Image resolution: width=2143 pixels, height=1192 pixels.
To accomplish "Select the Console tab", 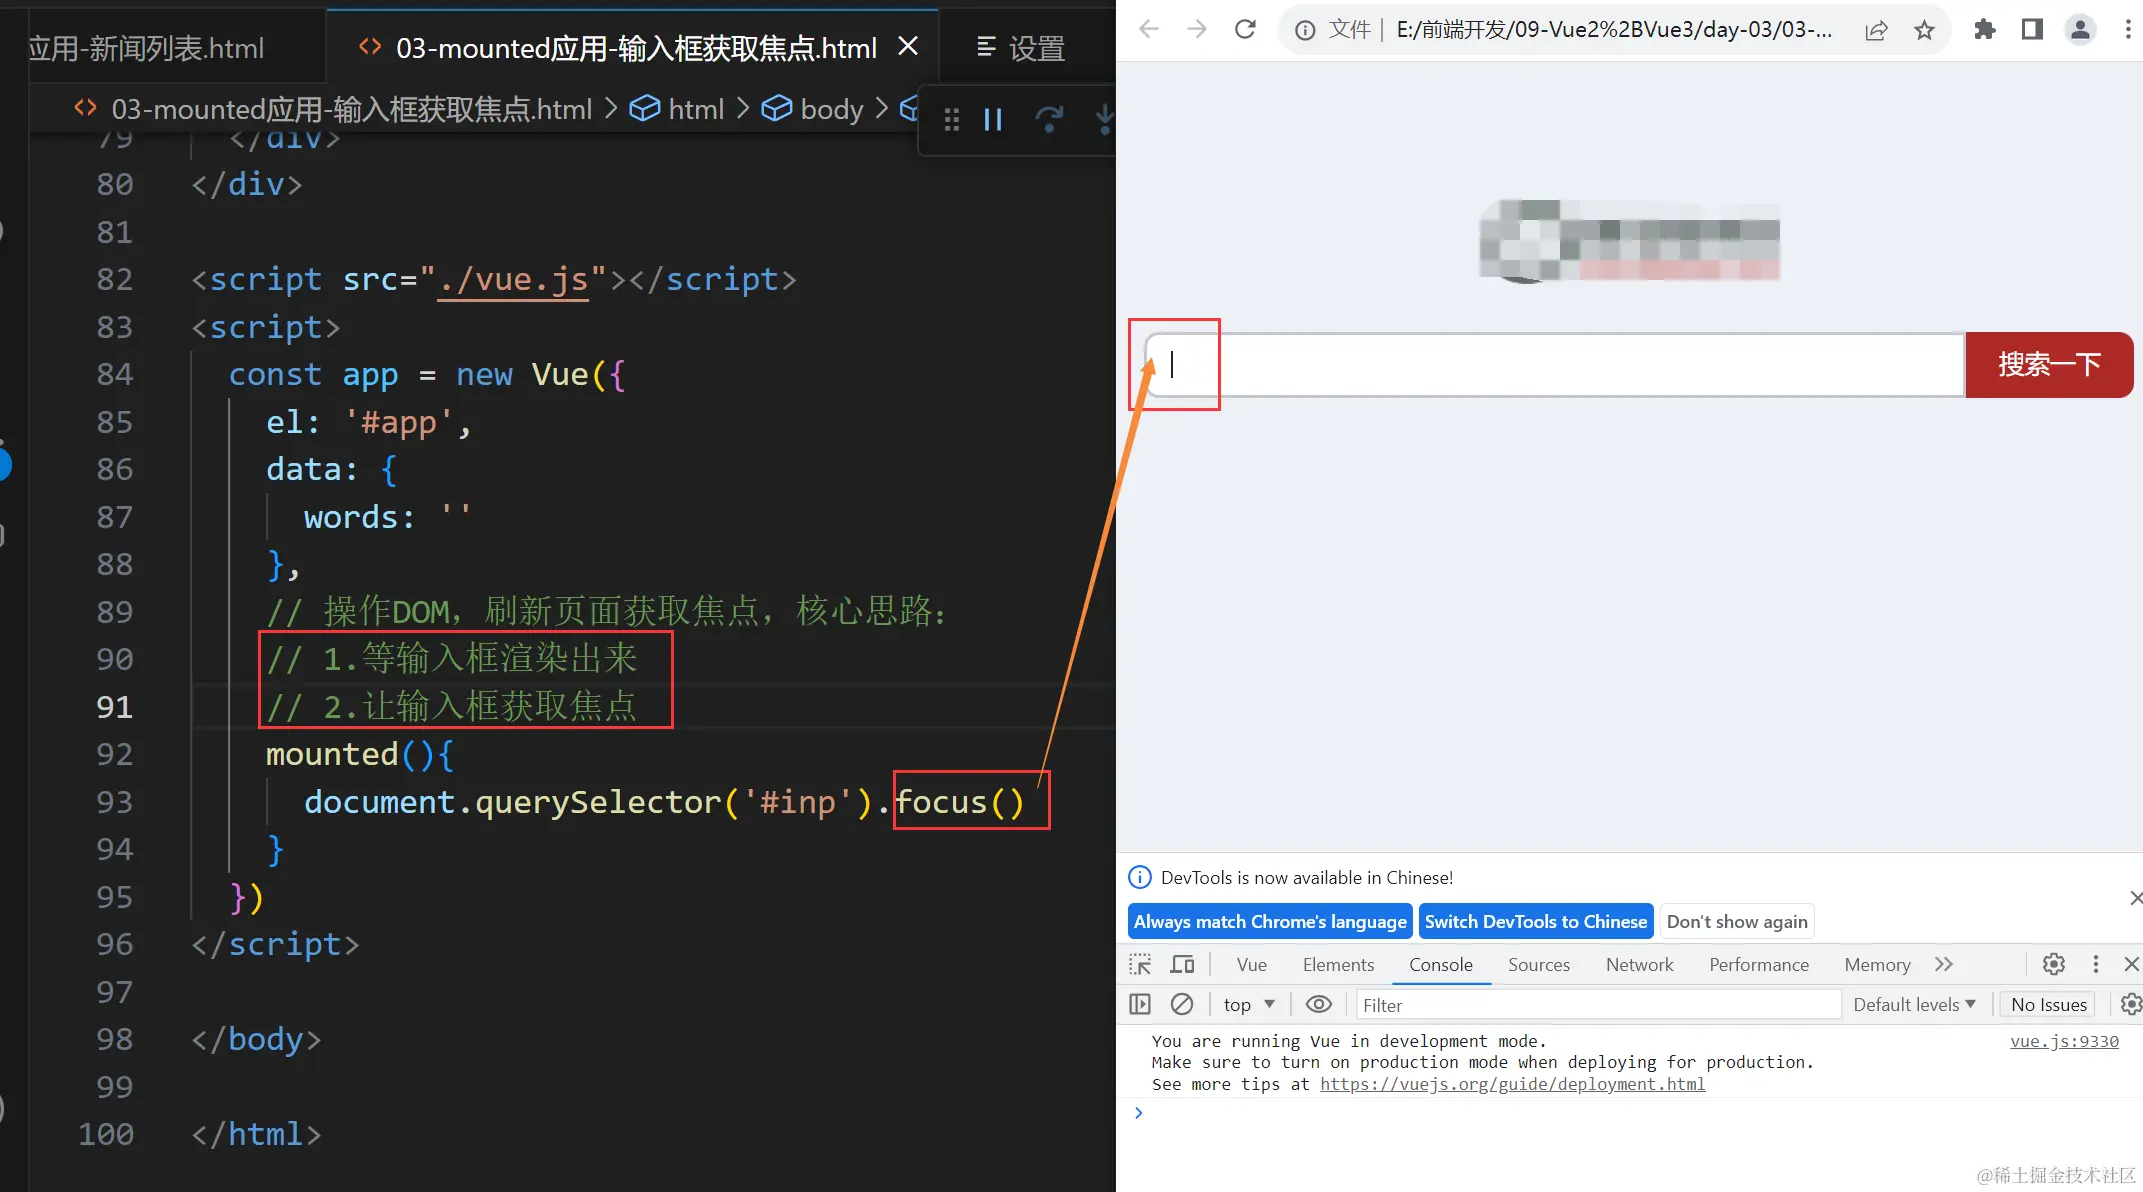I will [1441, 965].
